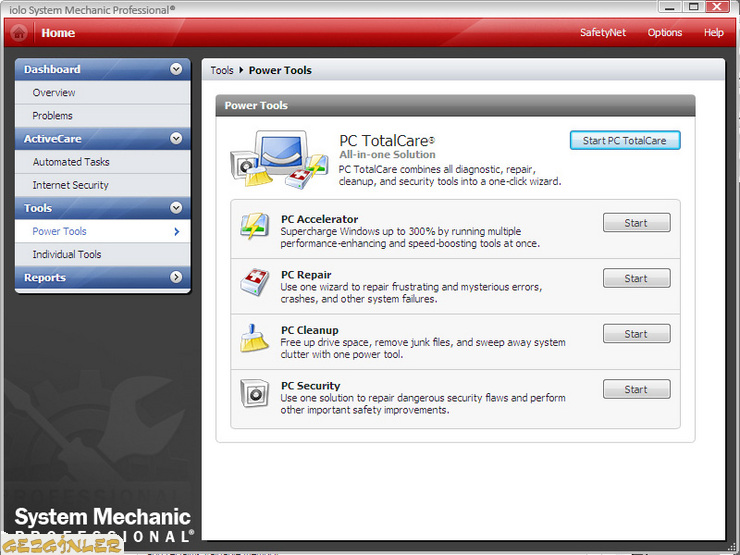
Task: Start the PC Cleanup wizard
Action: pos(636,334)
